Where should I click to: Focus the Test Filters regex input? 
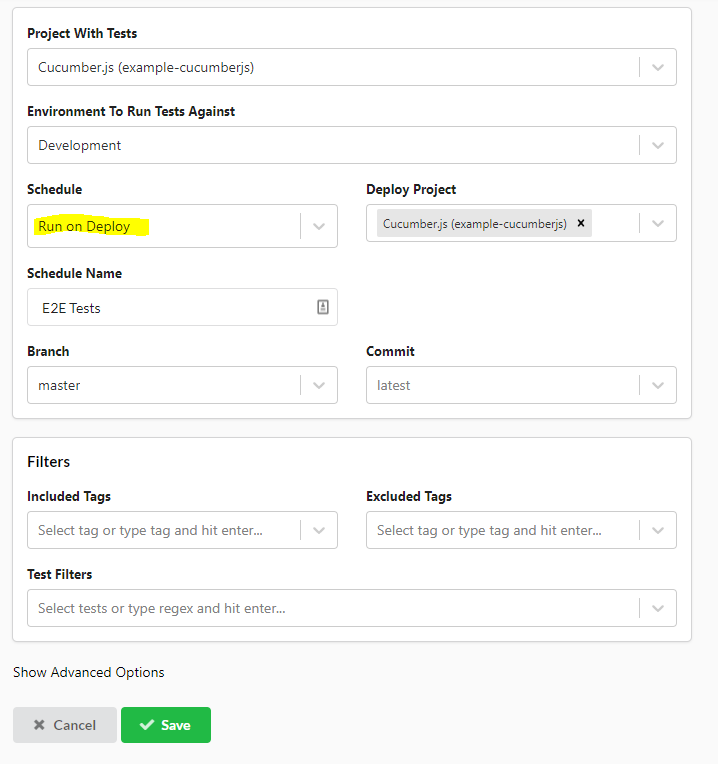(x=162, y=608)
